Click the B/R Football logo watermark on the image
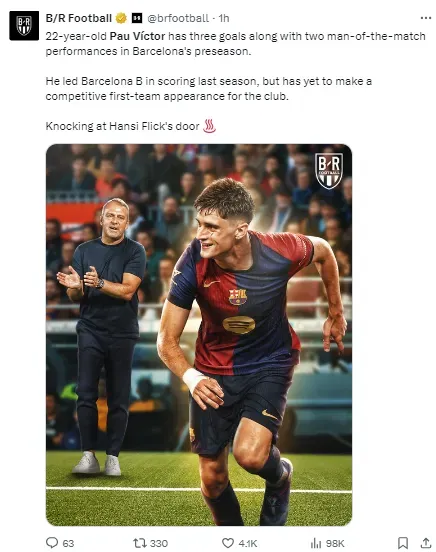 (329, 171)
